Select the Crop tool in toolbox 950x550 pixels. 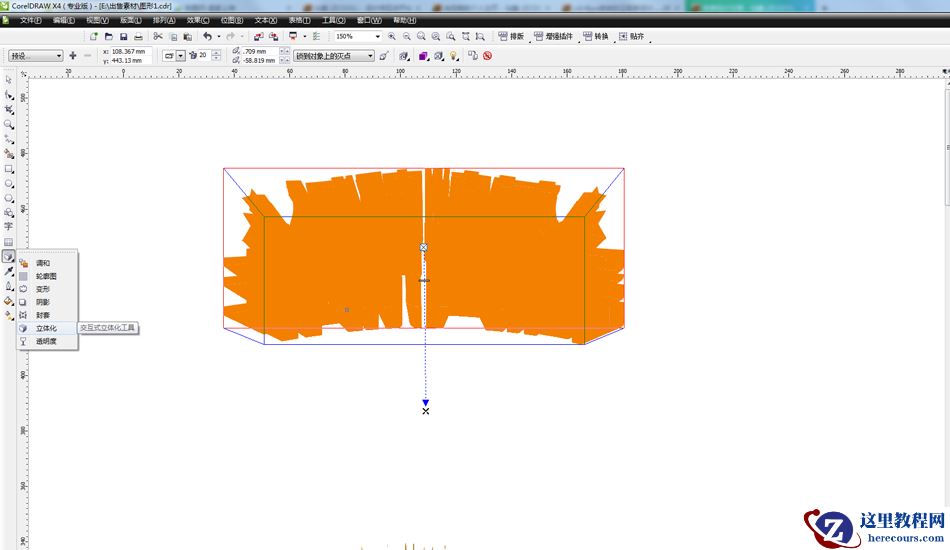click(8, 110)
